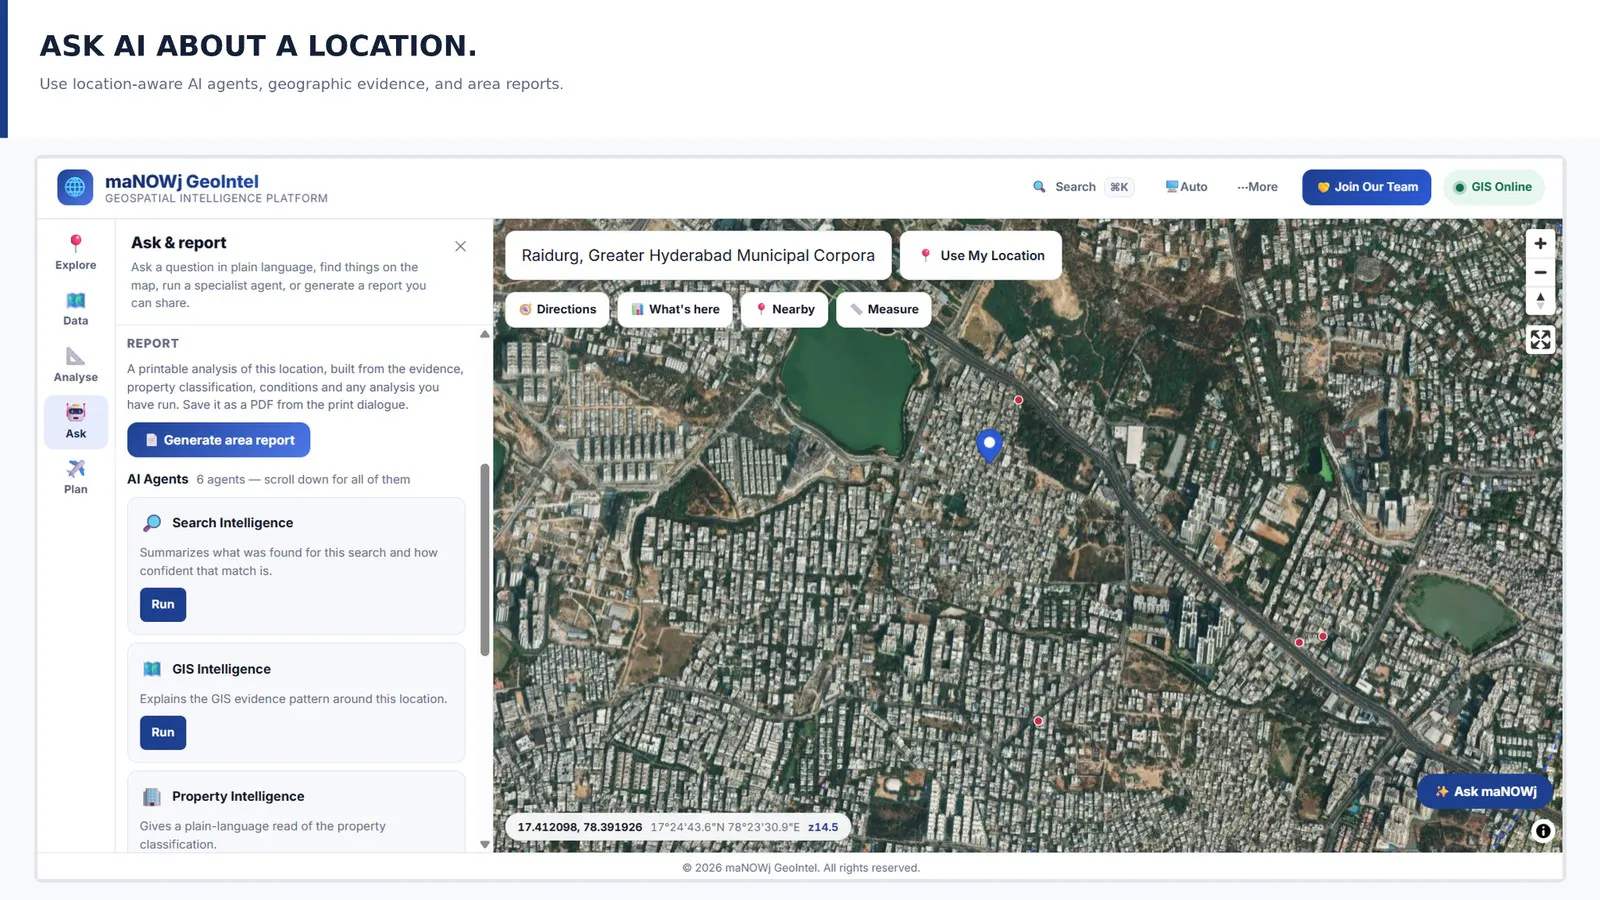Click the AI Agents heading
The height and width of the screenshot is (900, 1600).
(x=158, y=480)
